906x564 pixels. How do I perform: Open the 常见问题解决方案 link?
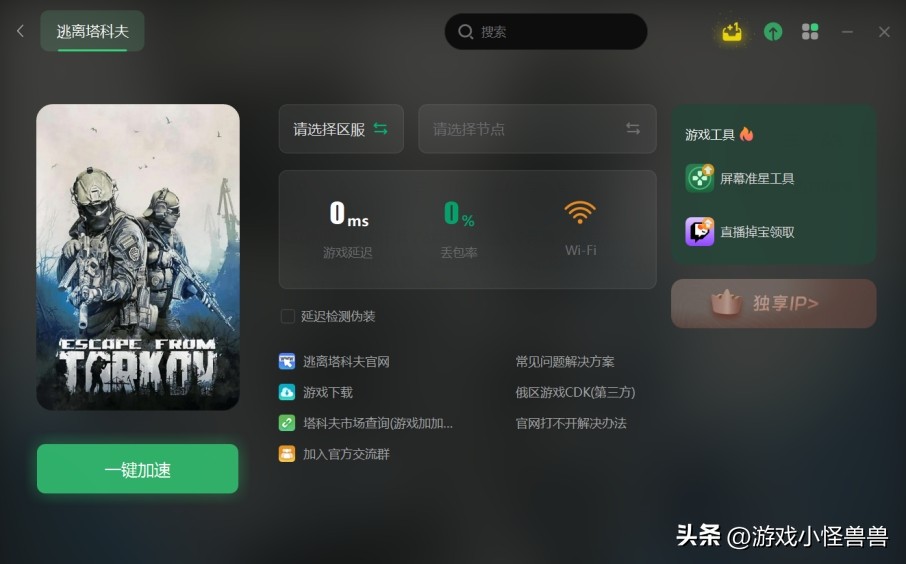click(x=565, y=362)
